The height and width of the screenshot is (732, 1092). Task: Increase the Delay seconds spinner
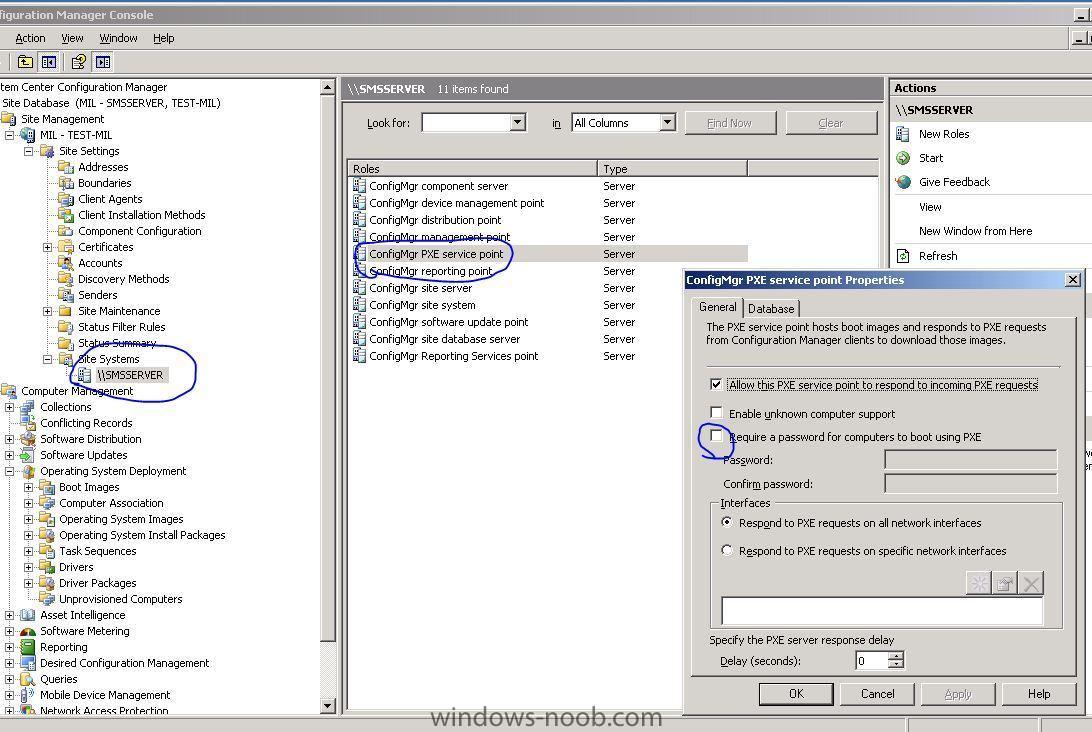[897, 656]
